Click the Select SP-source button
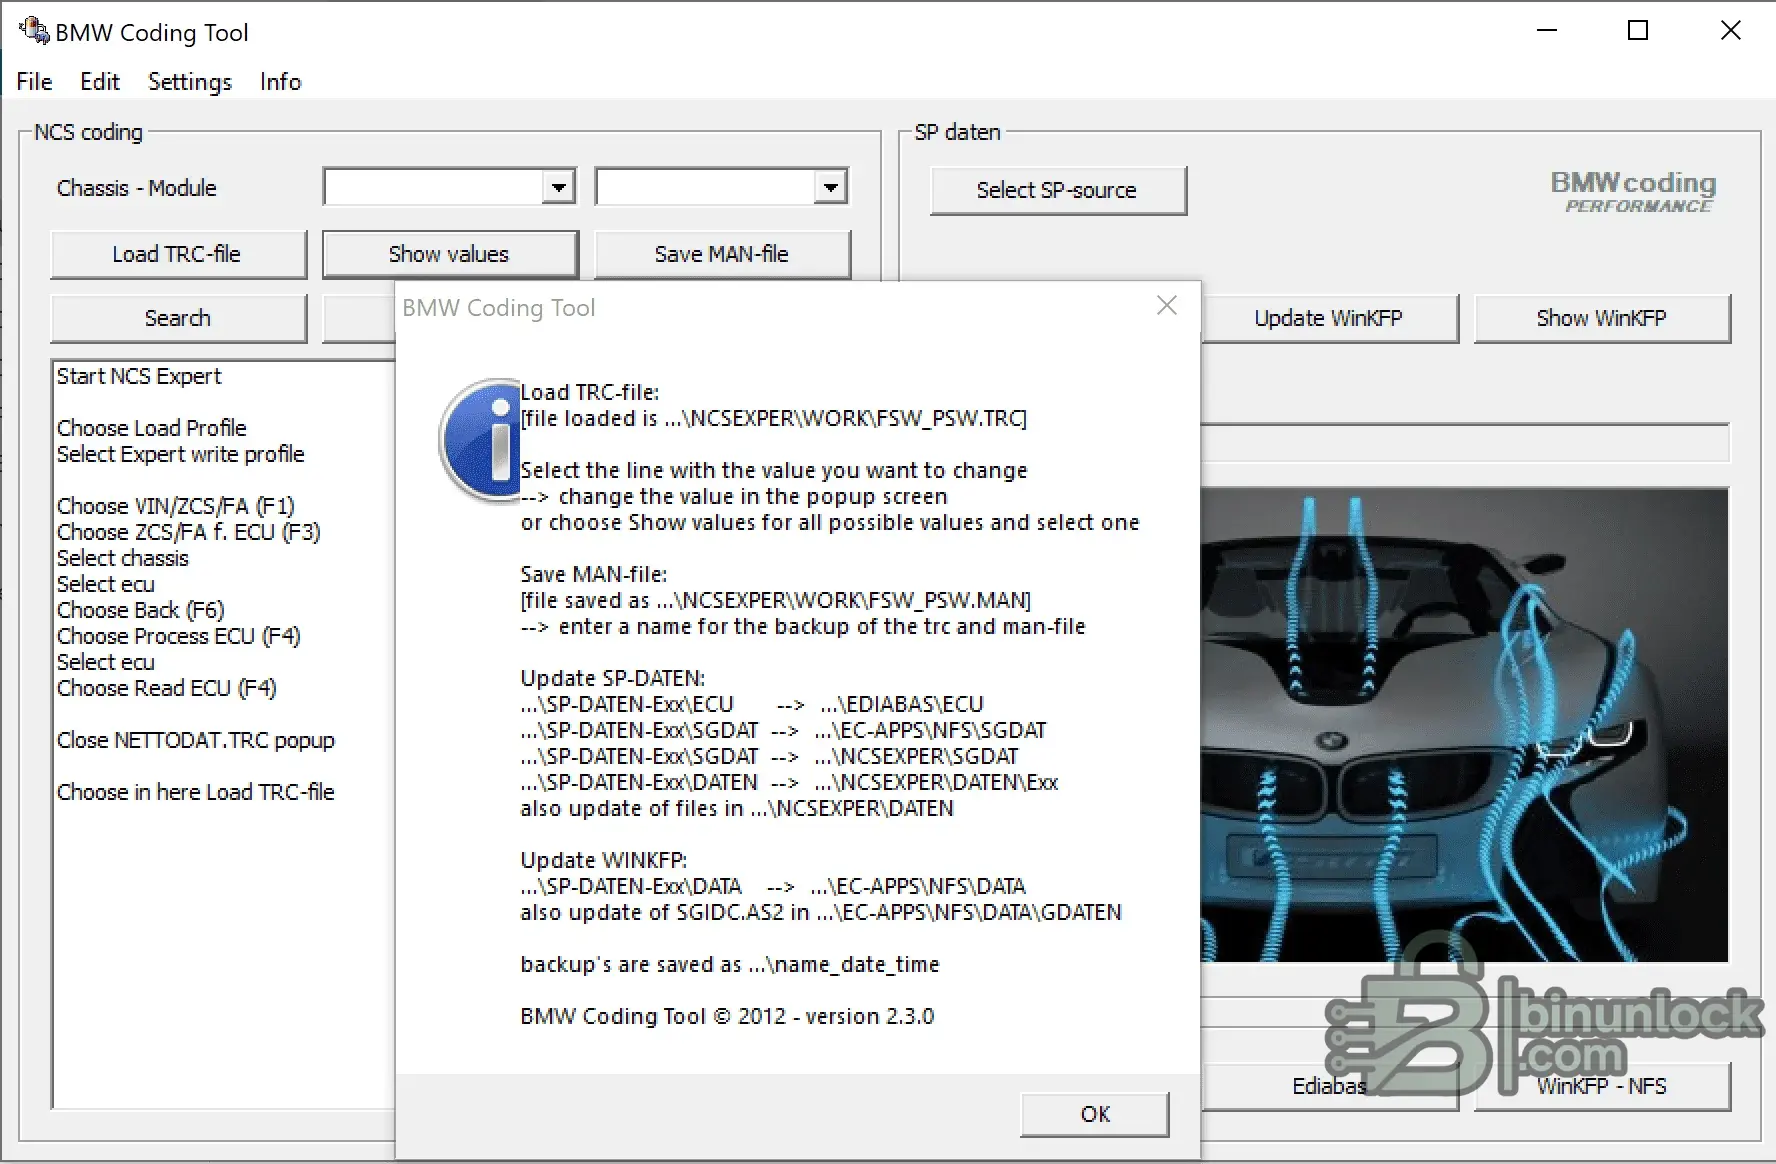1776x1164 pixels. [1057, 190]
